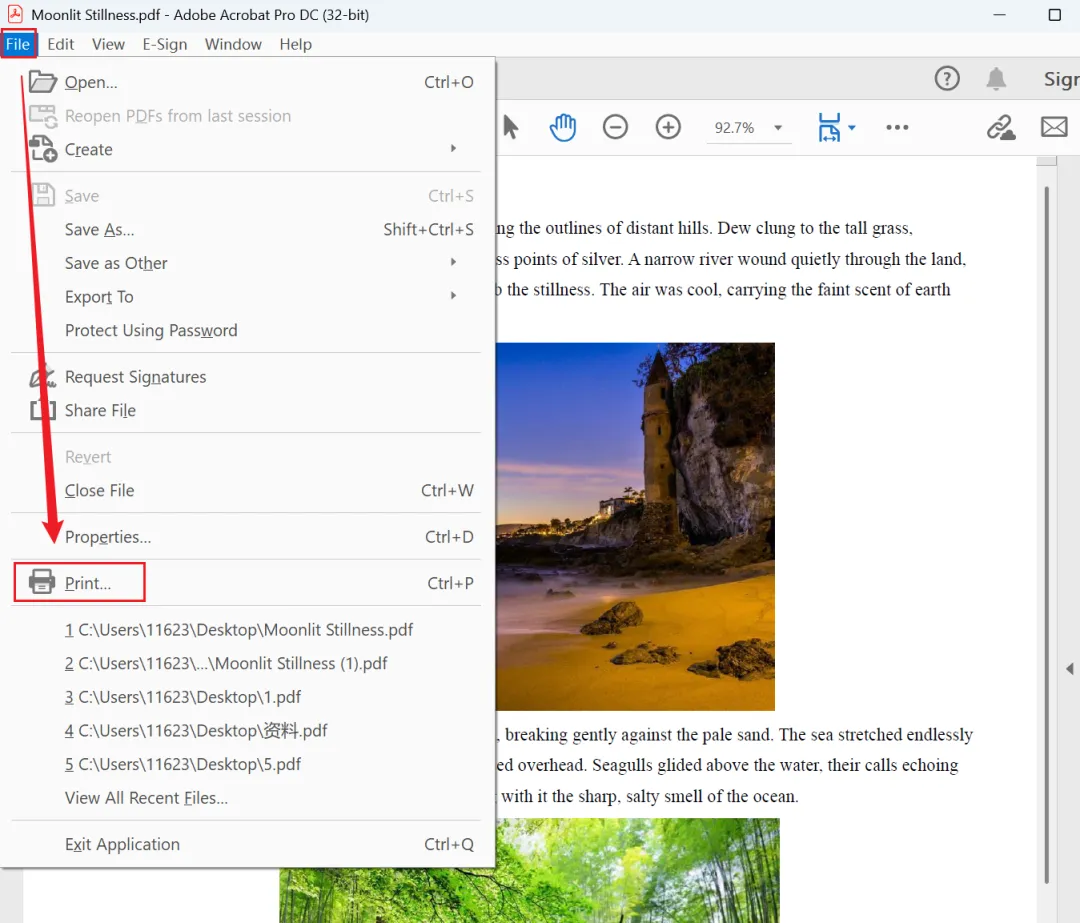Image resolution: width=1080 pixels, height=923 pixels.
Task: Click the zoom out minus icon
Action: (615, 127)
